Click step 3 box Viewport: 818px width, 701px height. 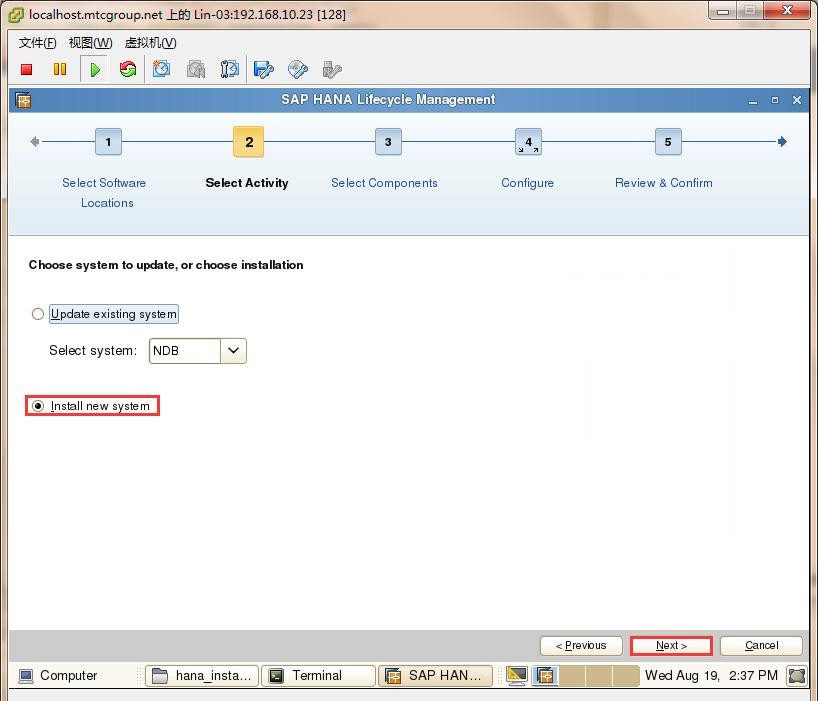388,141
